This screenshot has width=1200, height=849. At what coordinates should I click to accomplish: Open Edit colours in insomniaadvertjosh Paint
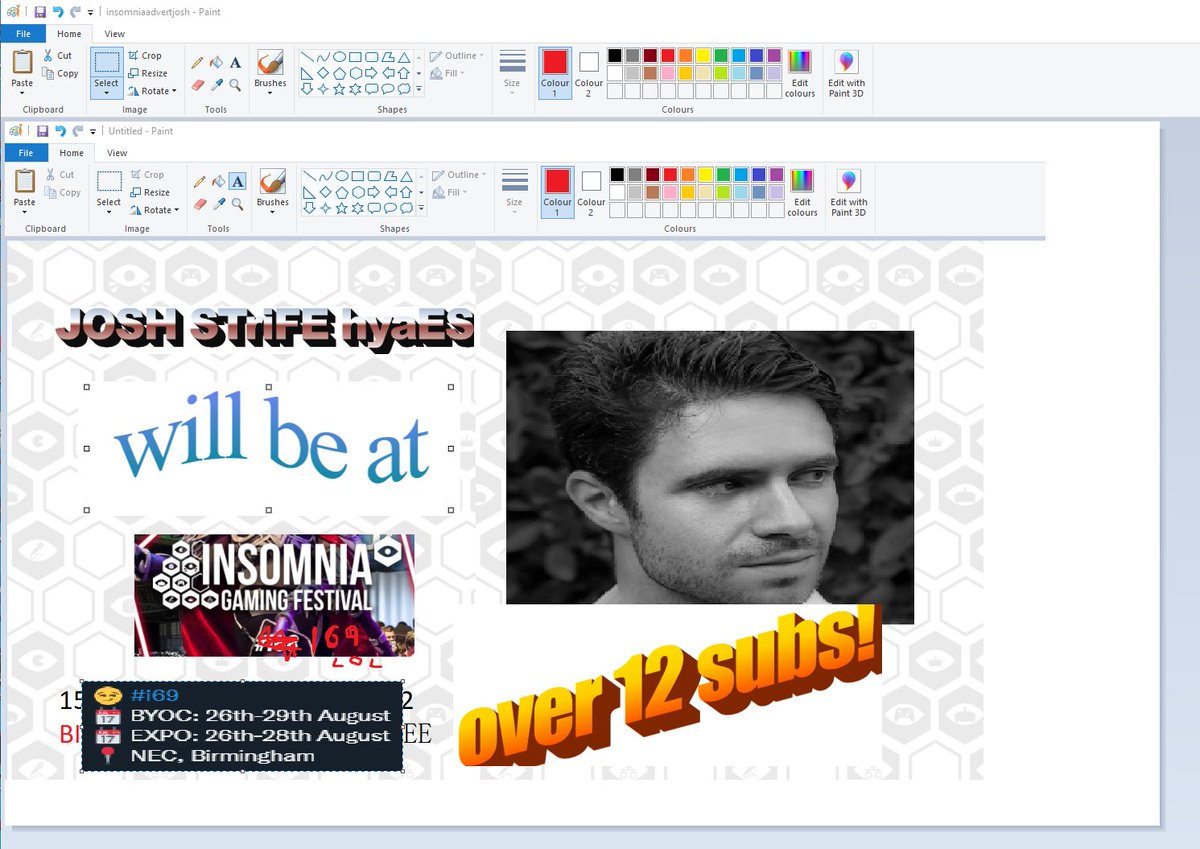[x=800, y=73]
